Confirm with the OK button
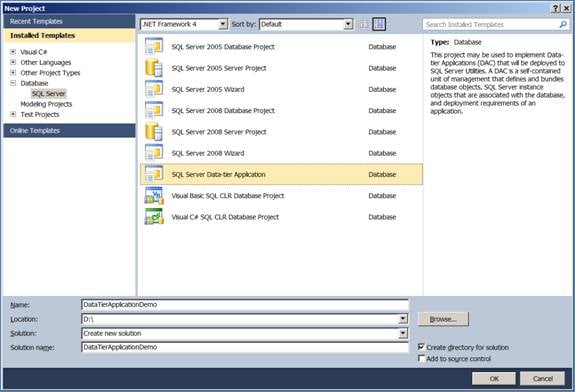This screenshot has width=575, height=392. 494,378
